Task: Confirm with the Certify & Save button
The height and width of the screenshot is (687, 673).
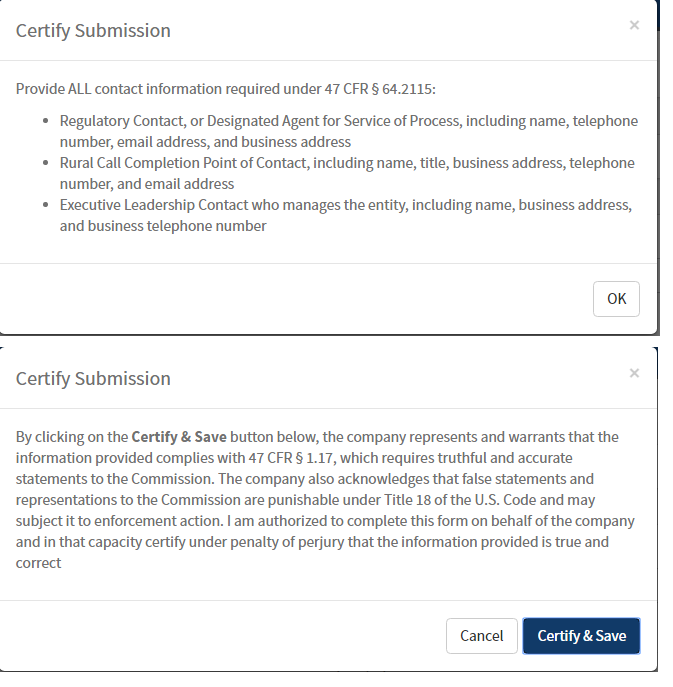Action: tap(581, 636)
